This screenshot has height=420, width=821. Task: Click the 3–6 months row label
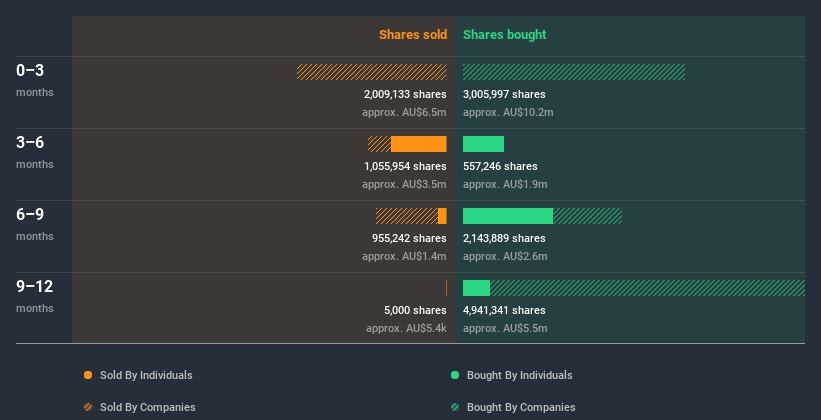[x=35, y=152]
